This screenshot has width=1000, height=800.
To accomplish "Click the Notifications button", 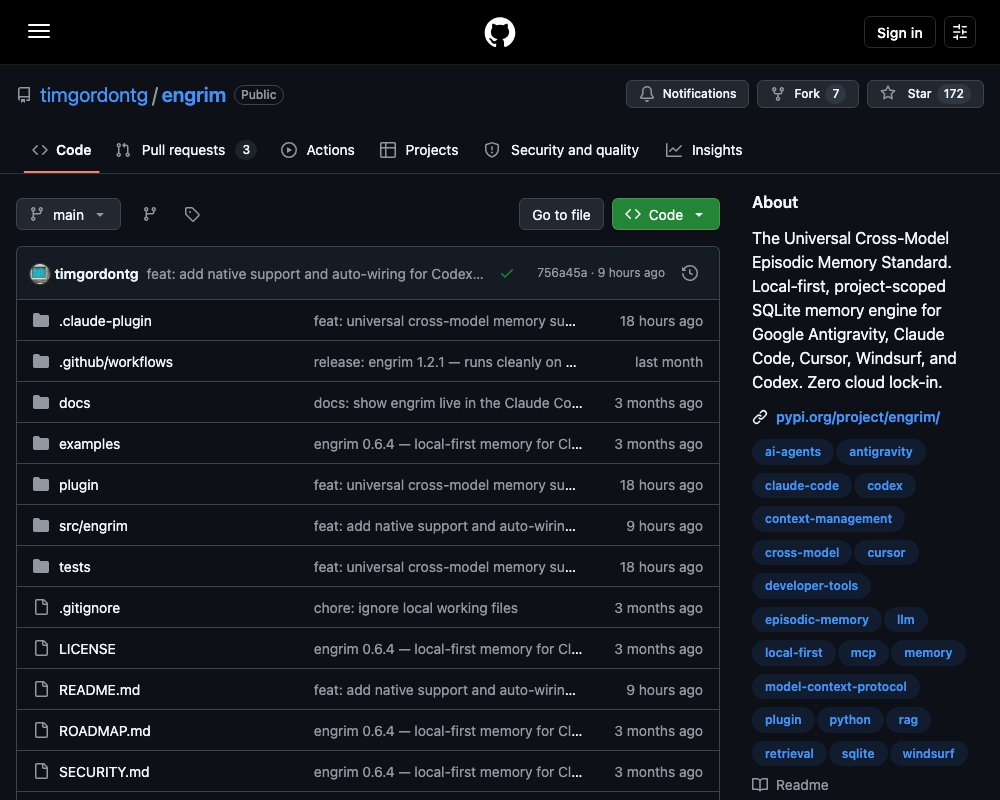I will [x=687, y=94].
